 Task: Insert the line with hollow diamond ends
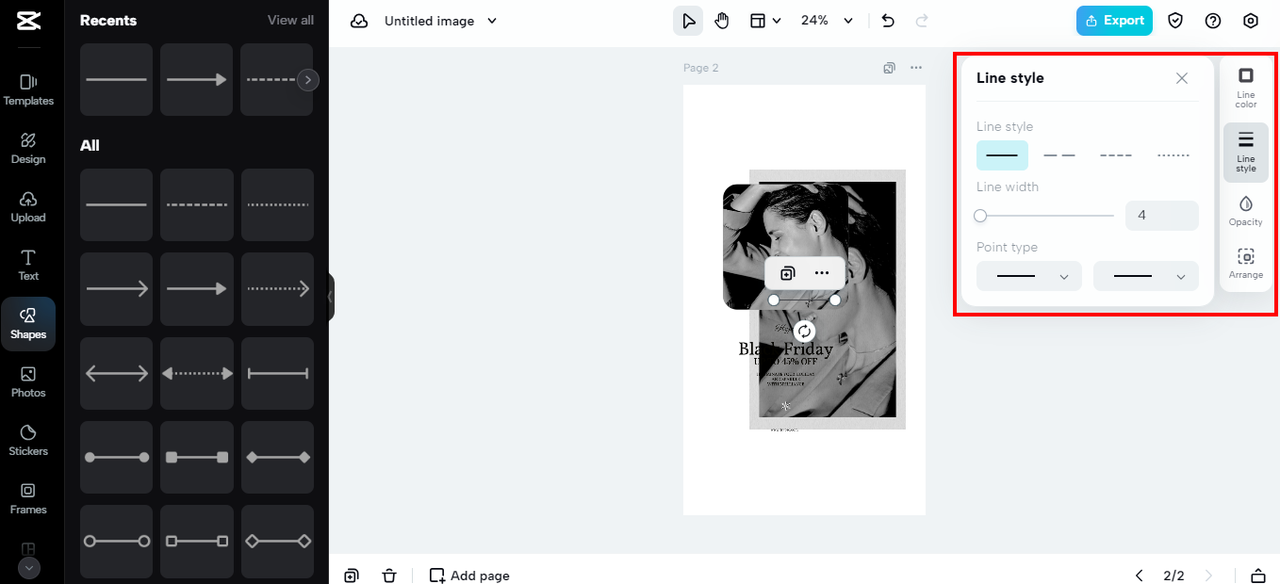click(x=277, y=541)
